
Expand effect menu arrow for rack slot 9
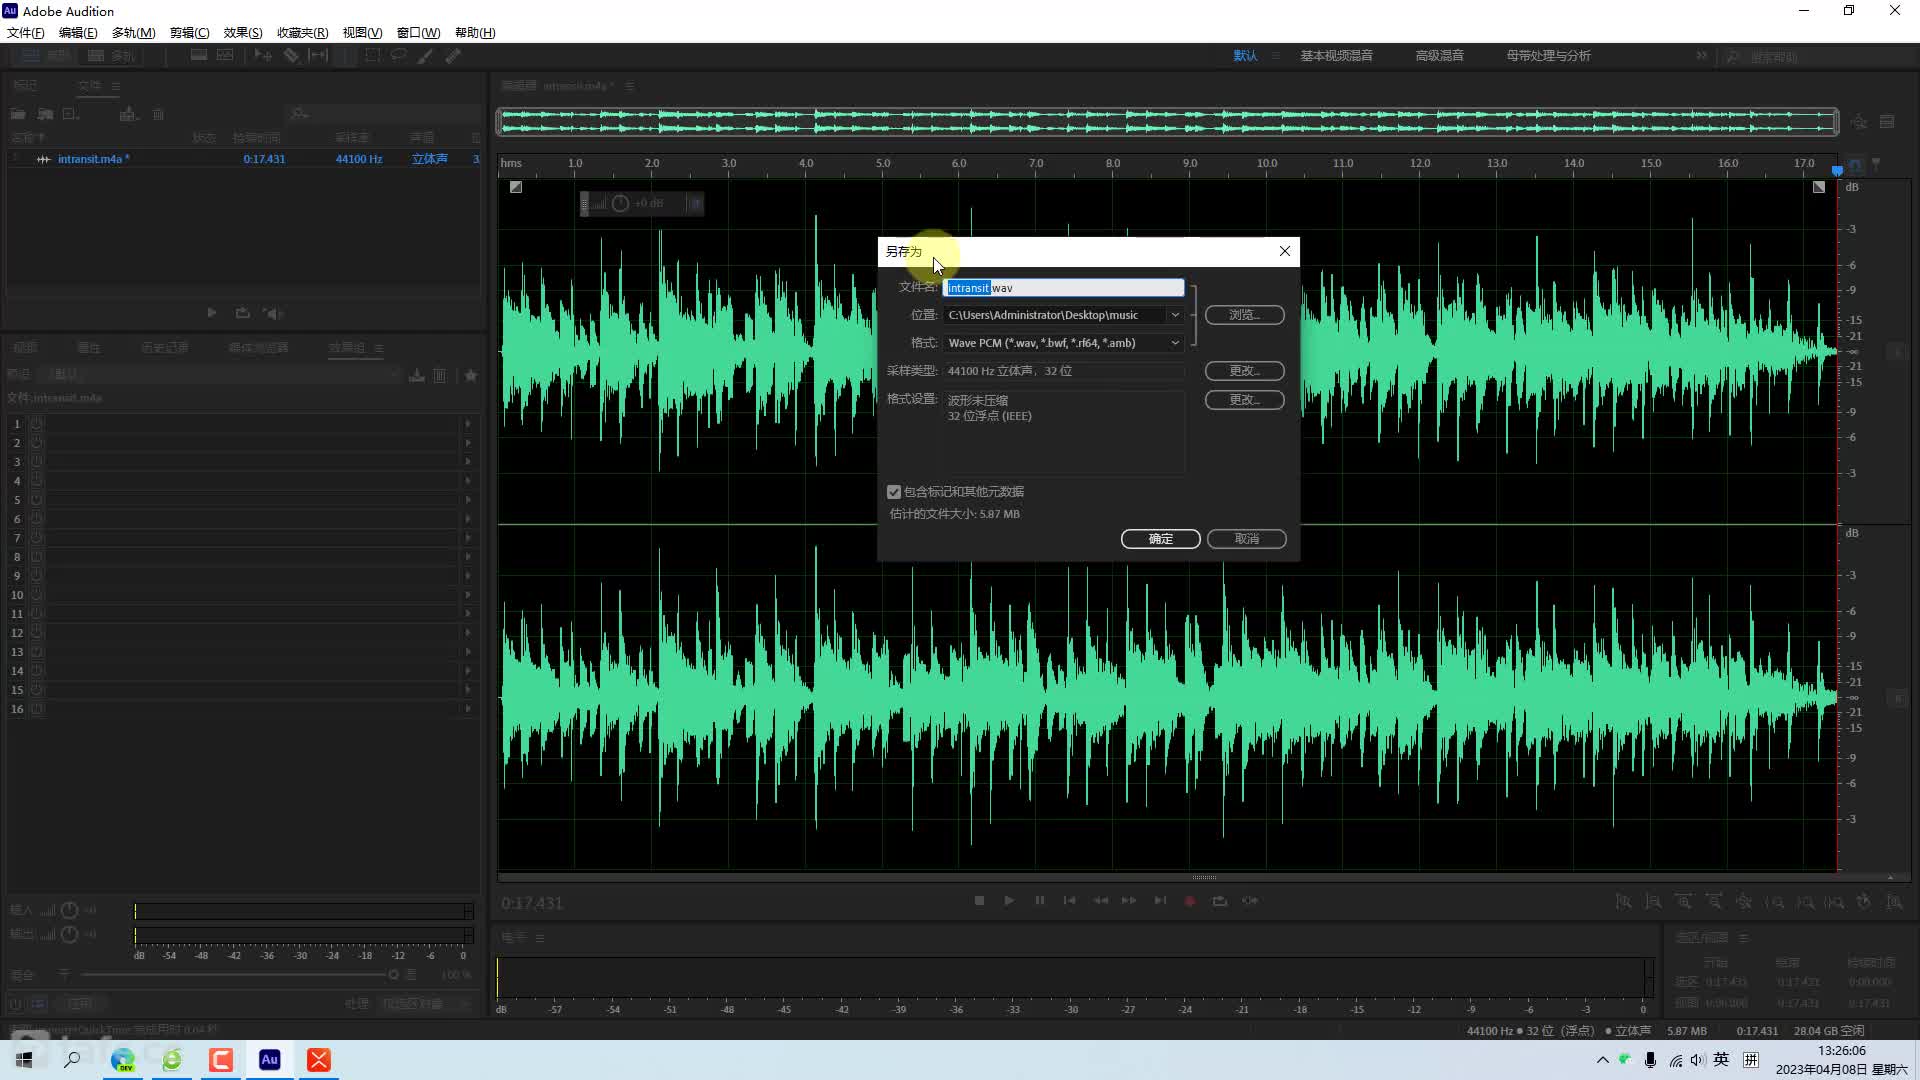468,576
